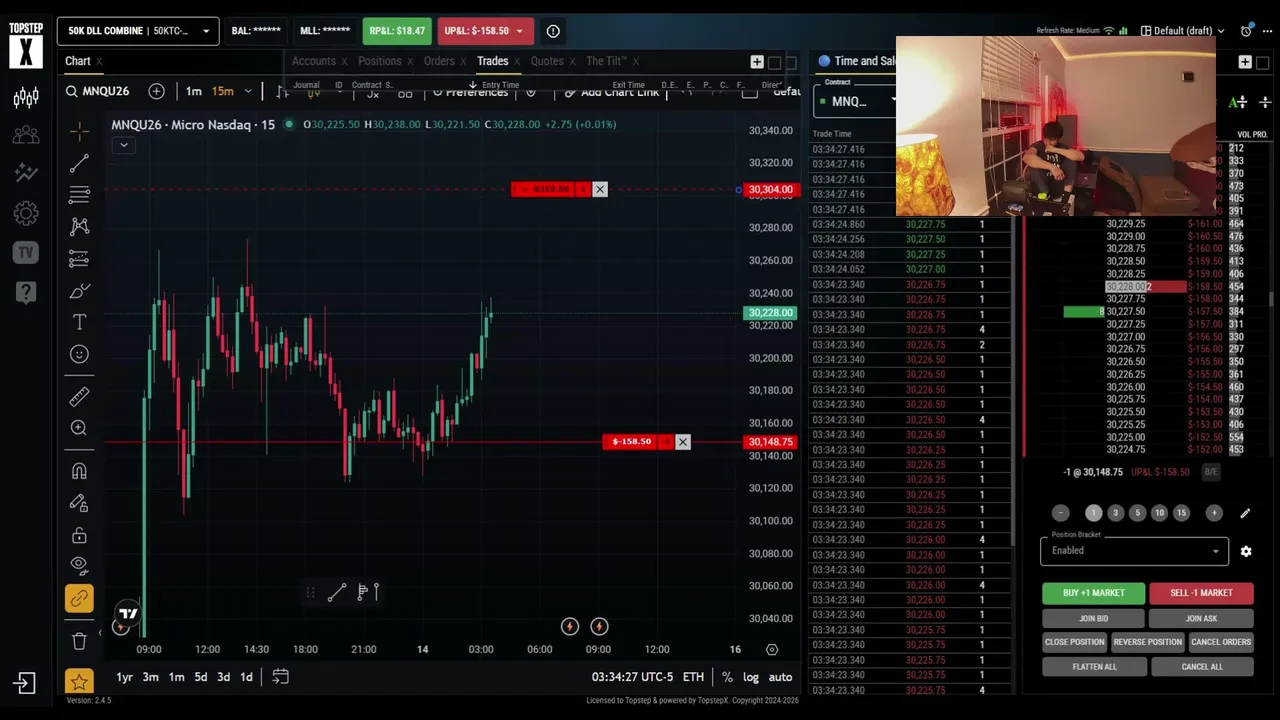Toggle auto scale on price axis
This screenshot has height=720, width=1280.
tap(780, 677)
